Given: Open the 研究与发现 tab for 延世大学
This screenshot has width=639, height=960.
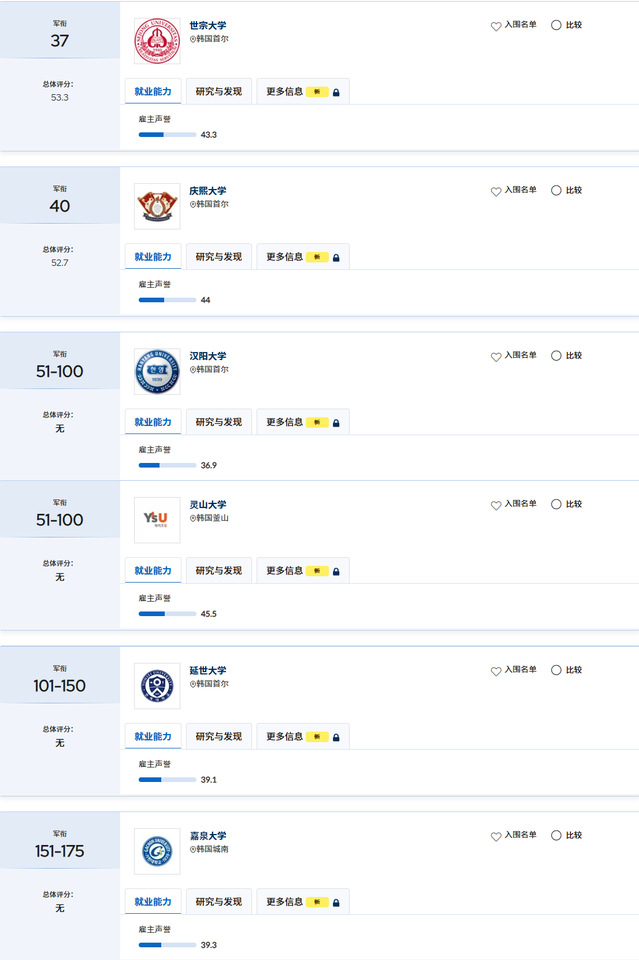Looking at the screenshot, I should pyautogui.click(x=218, y=737).
